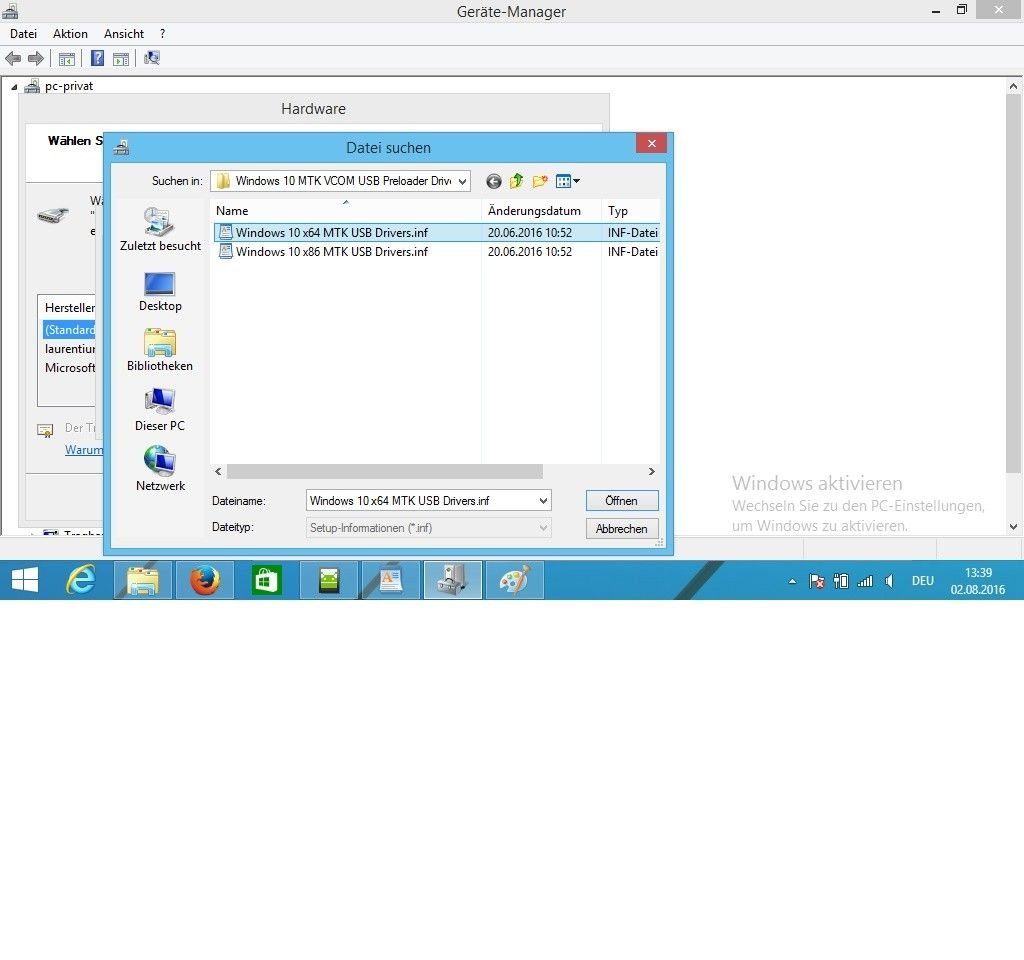Image resolution: width=1024 pixels, height=960 pixels.
Task: Click the scan for hardware changes icon
Action: 152,59
